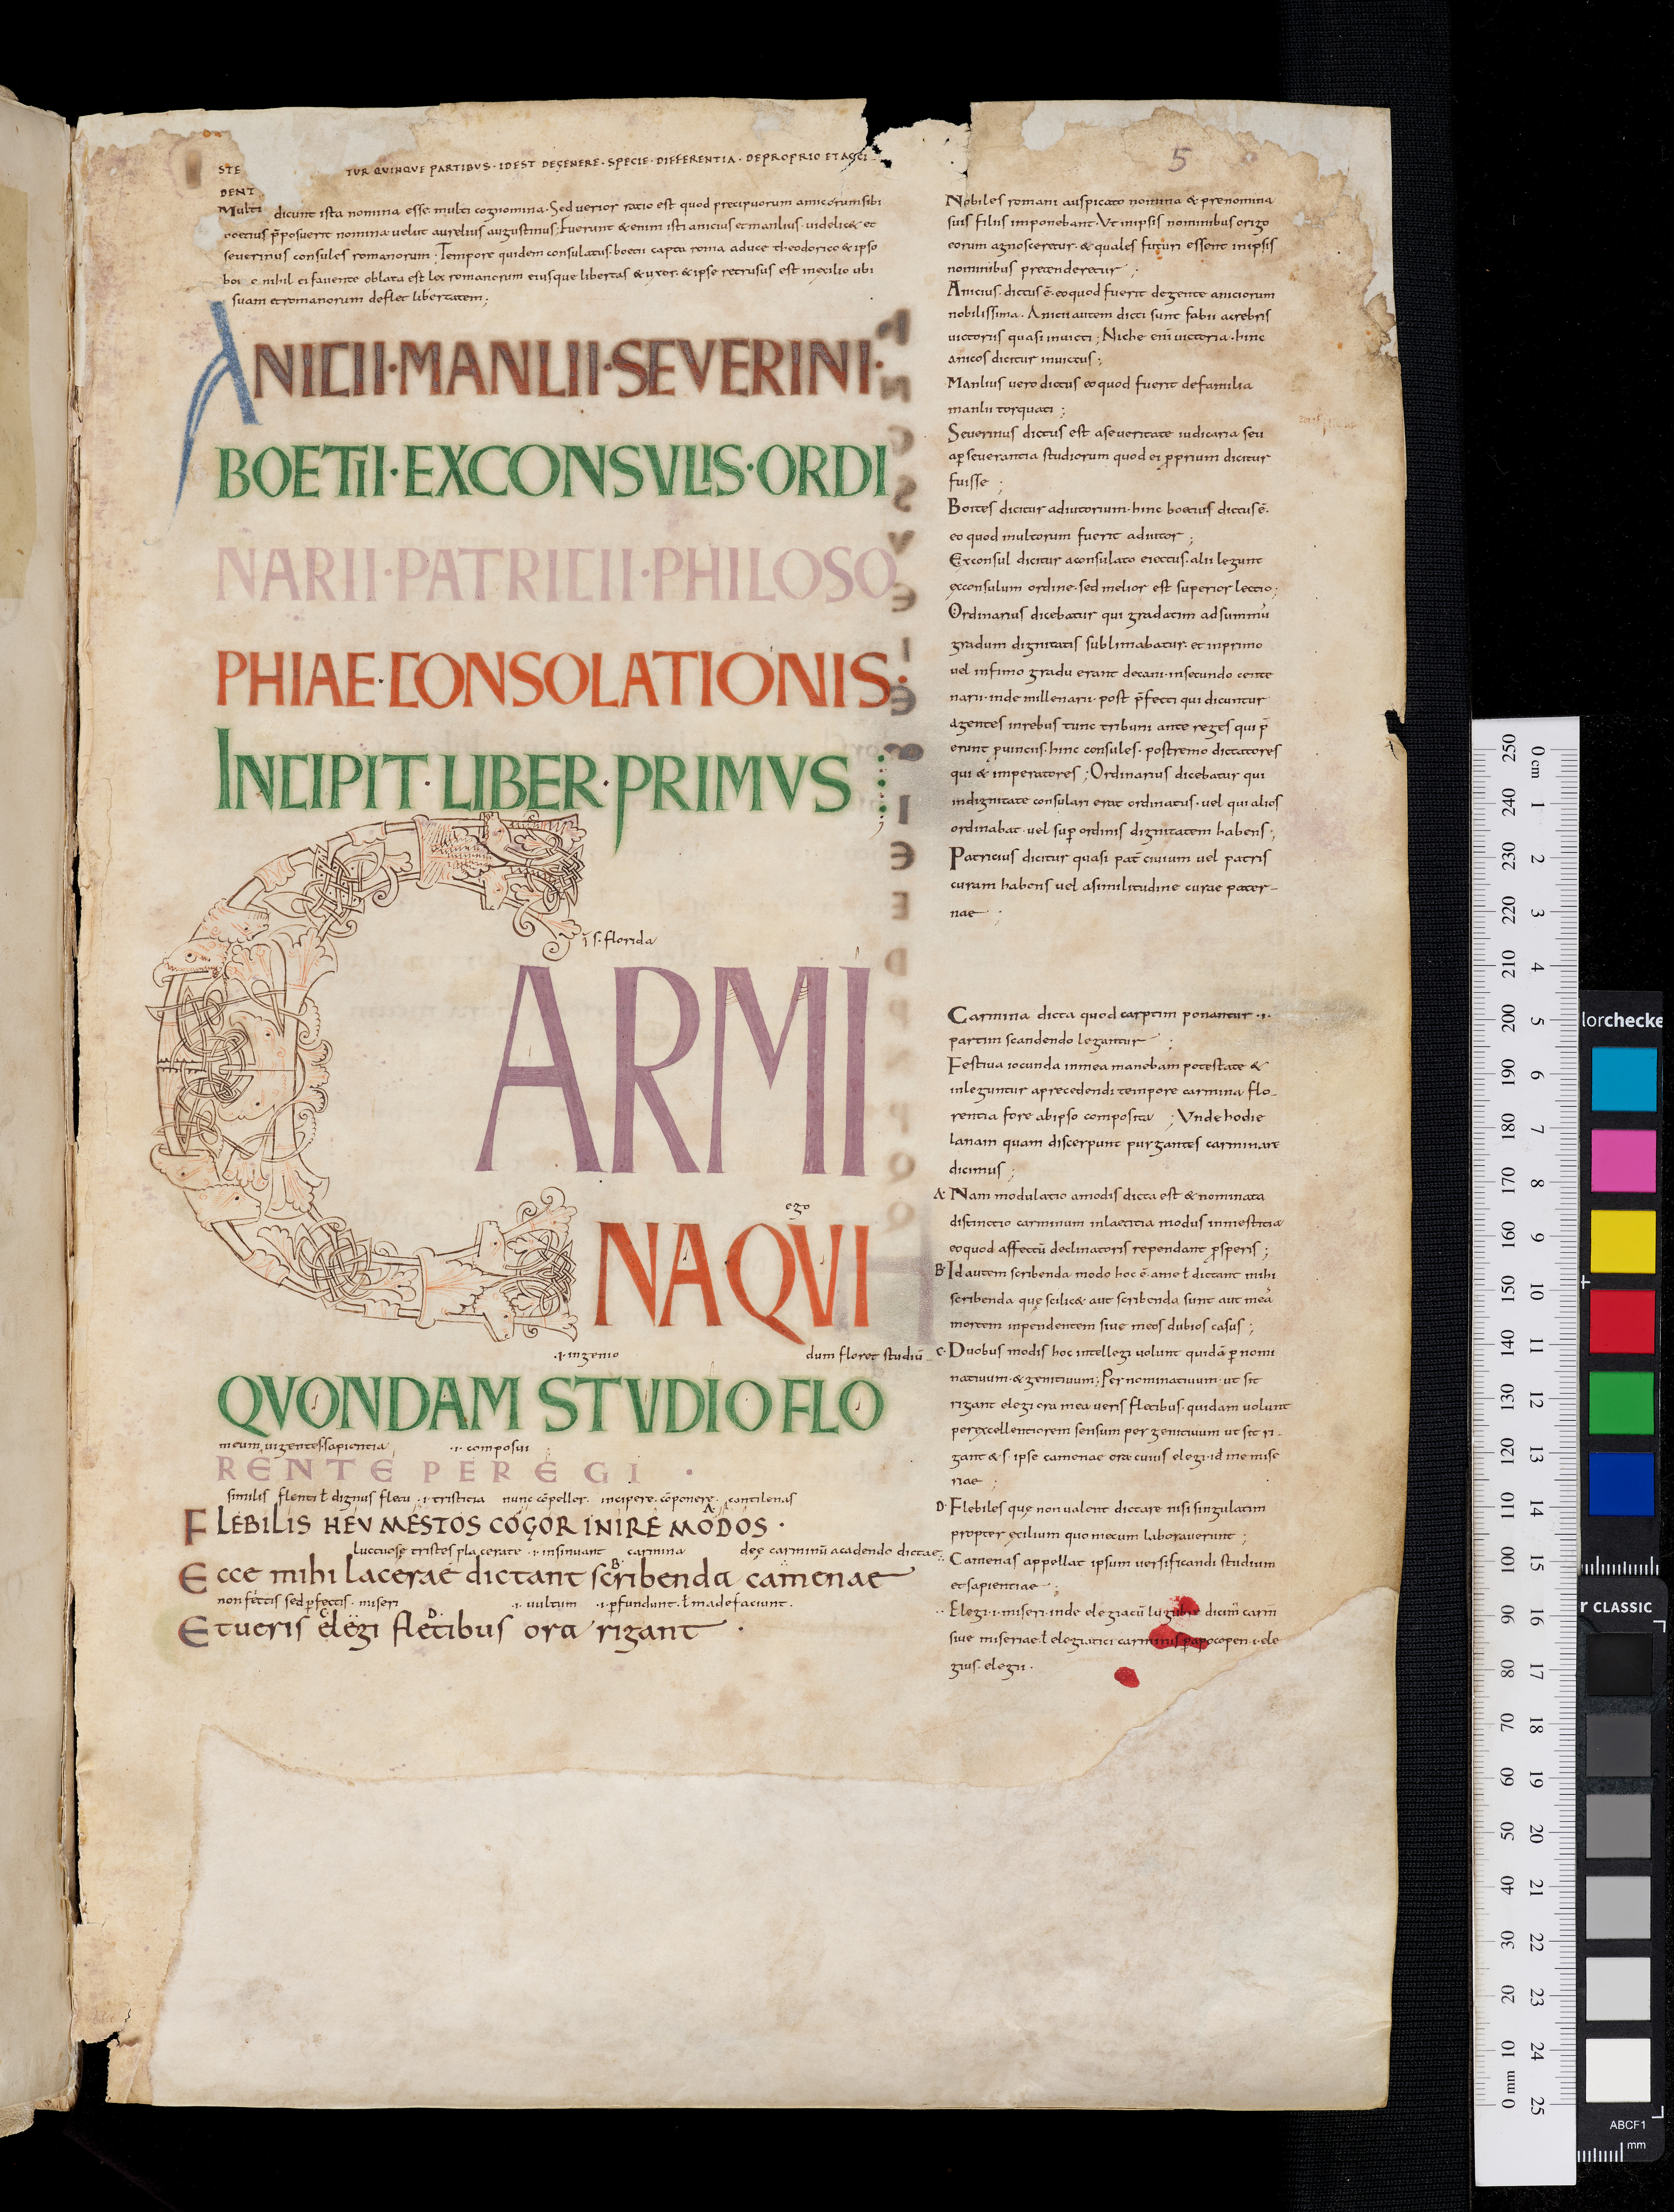The width and height of the screenshot is (1674, 2212).
Task: Click the verse 'Et ueris elegi fletibus ora rigant'
Action: coord(462,1631)
